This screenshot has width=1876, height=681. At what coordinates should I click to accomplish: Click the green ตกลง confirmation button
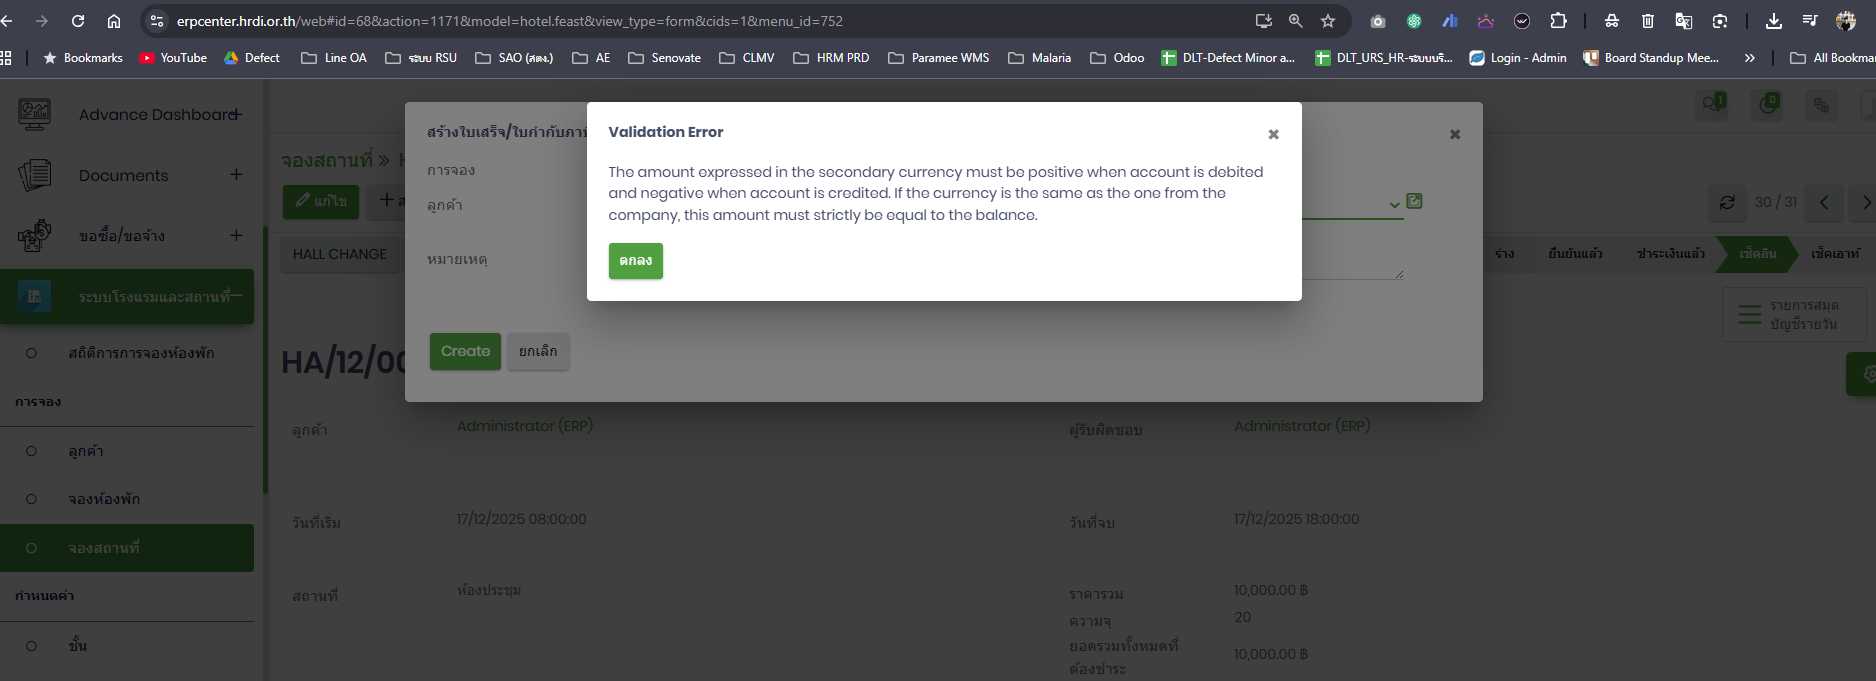coord(635,261)
